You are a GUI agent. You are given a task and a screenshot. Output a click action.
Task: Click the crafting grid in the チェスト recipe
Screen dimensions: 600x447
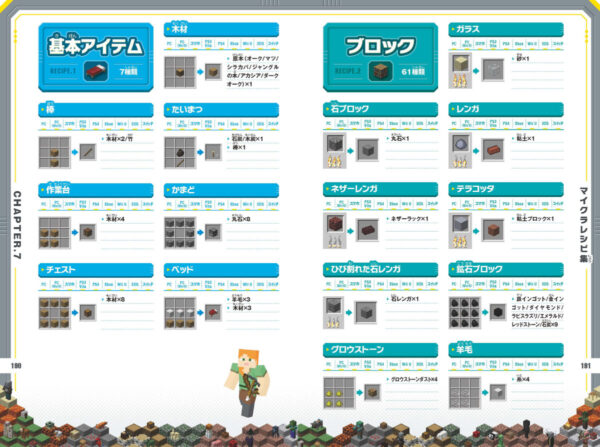click(54, 313)
